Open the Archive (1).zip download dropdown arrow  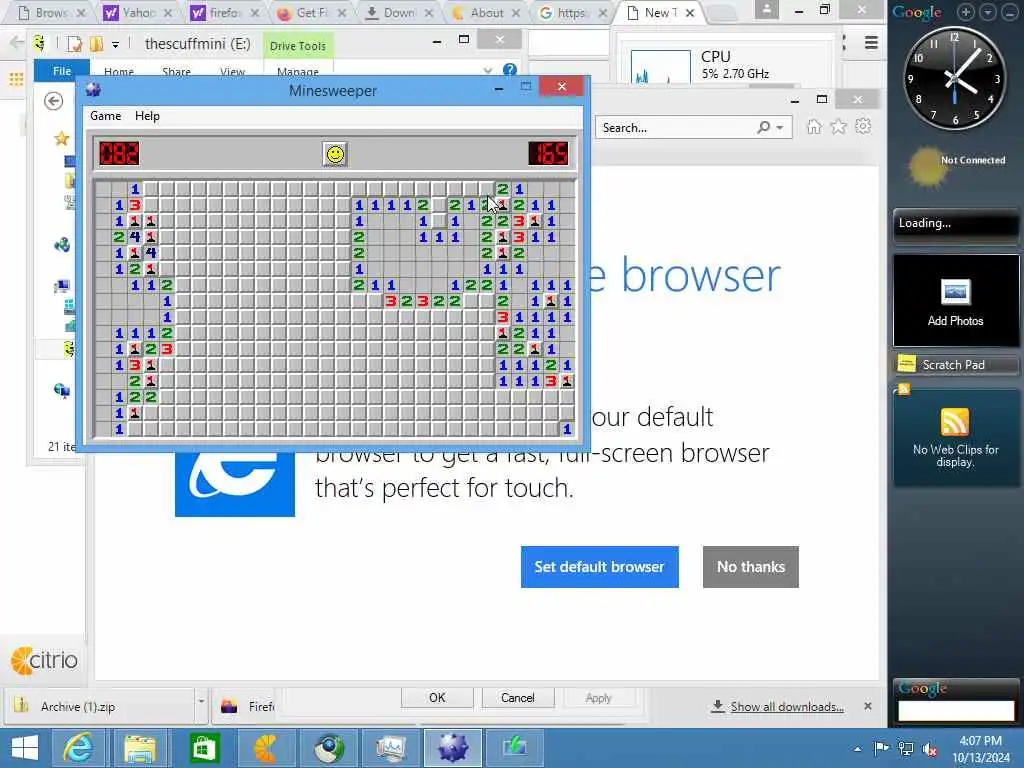(x=201, y=701)
